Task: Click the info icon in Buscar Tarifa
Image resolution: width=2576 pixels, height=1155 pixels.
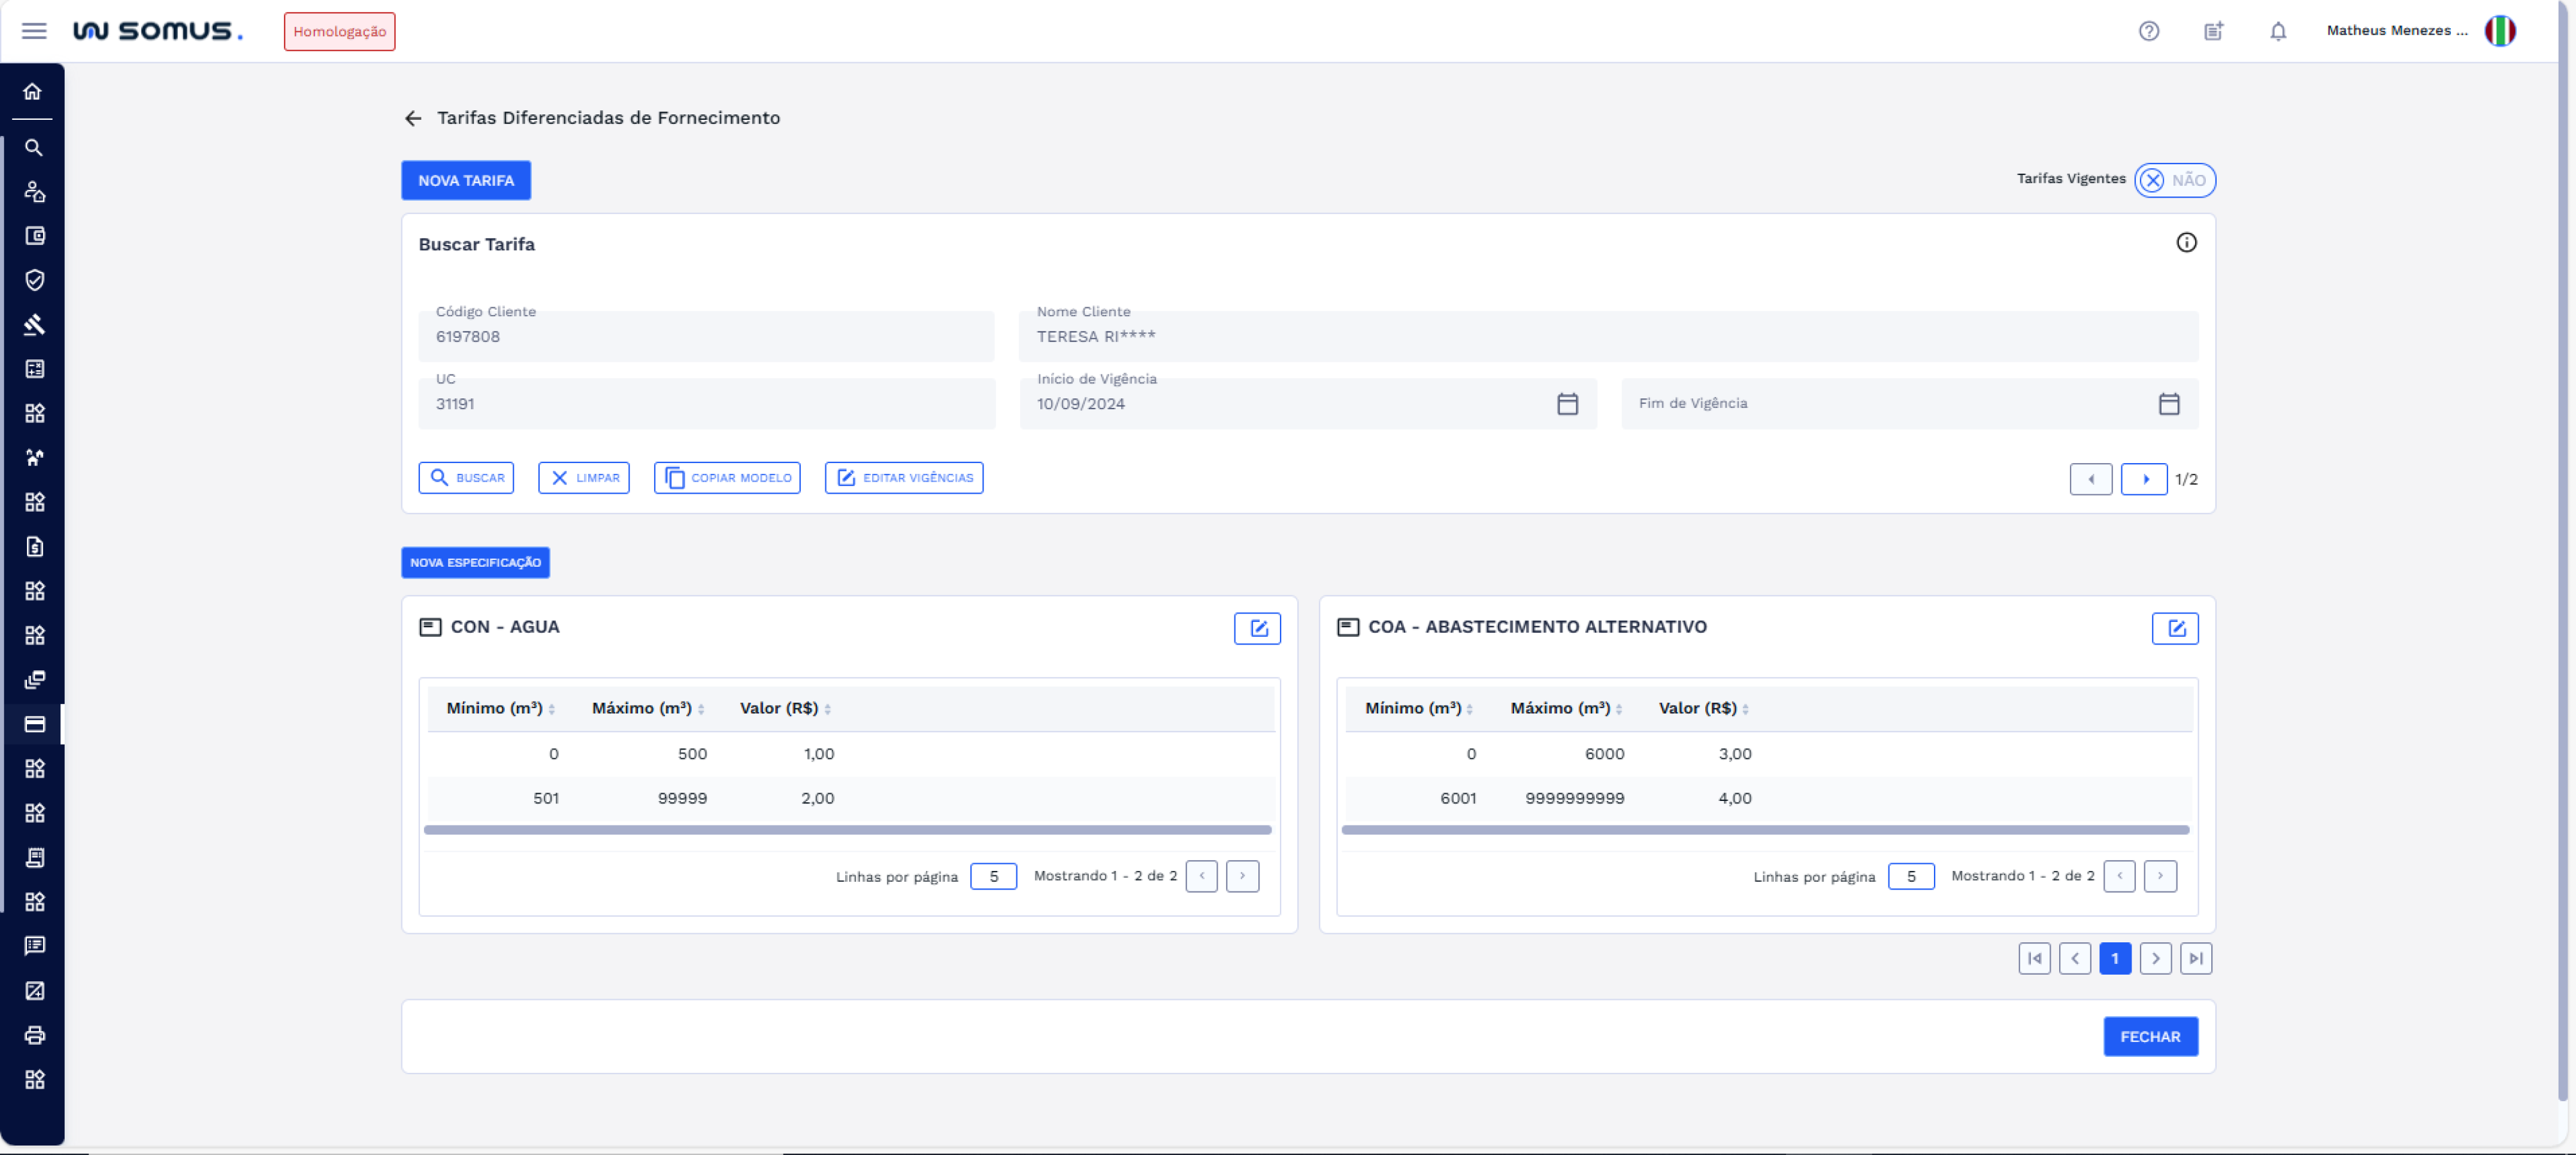Action: 2186,243
